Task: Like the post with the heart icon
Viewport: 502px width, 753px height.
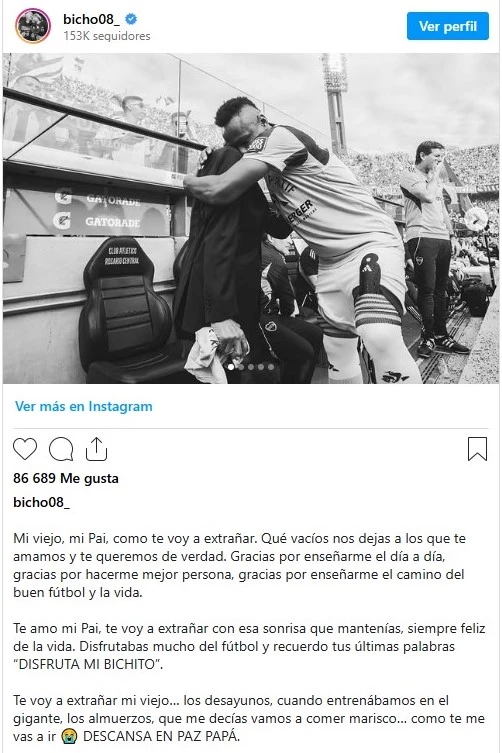Action: pos(25,449)
